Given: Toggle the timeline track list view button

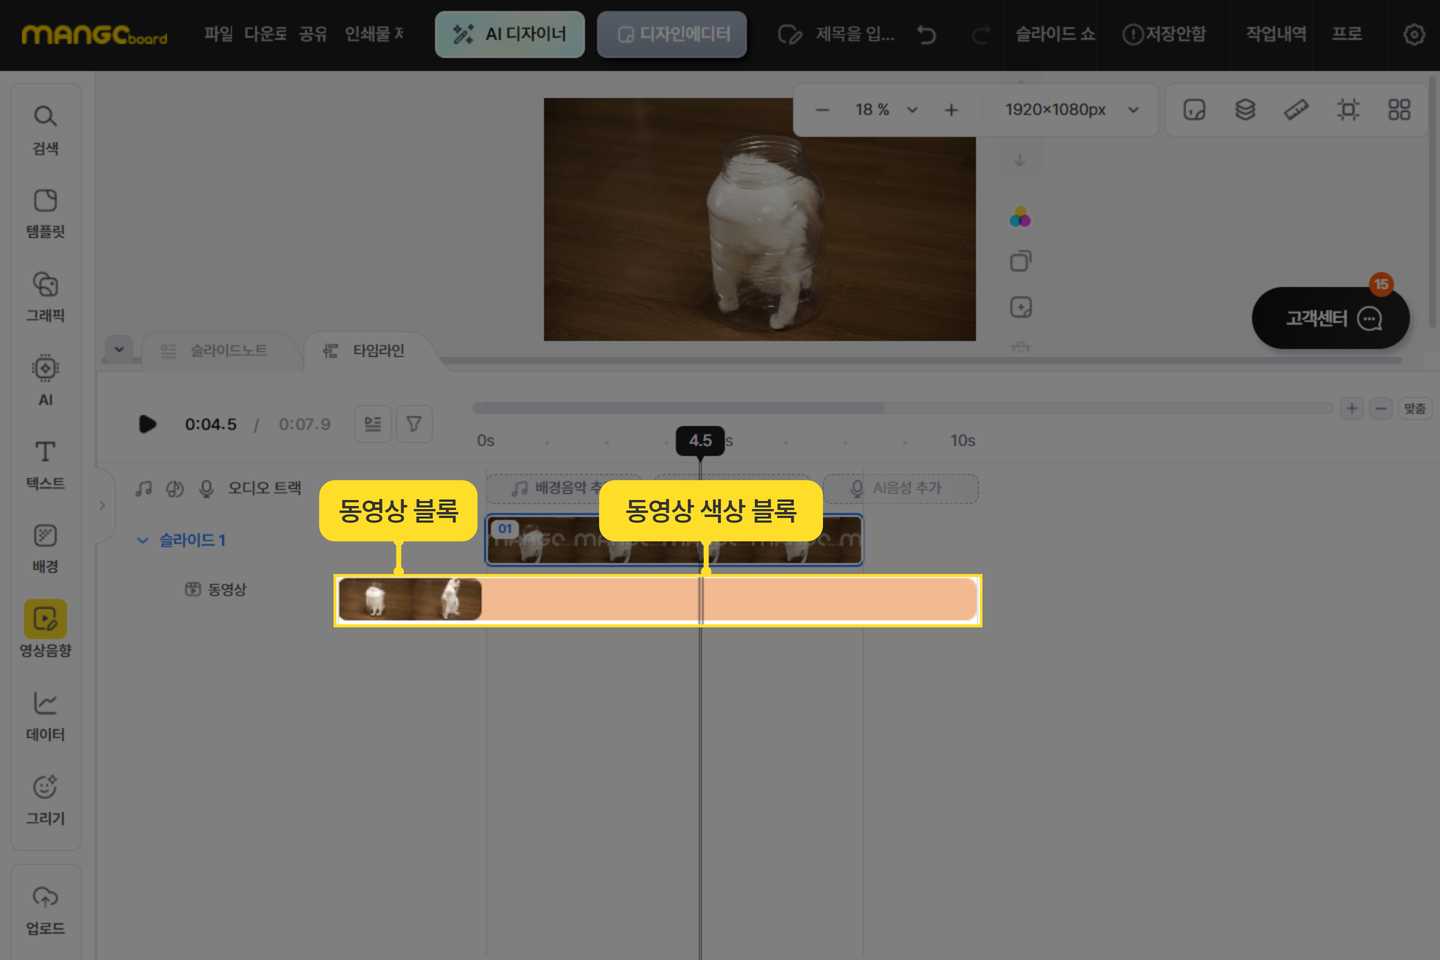Looking at the screenshot, I should (x=373, y=424).
